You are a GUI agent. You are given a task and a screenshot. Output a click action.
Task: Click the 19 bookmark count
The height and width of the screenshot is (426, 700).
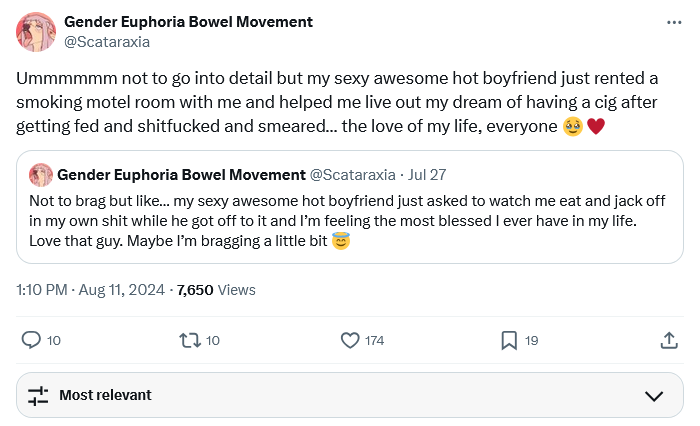click(x=531, y=341)
